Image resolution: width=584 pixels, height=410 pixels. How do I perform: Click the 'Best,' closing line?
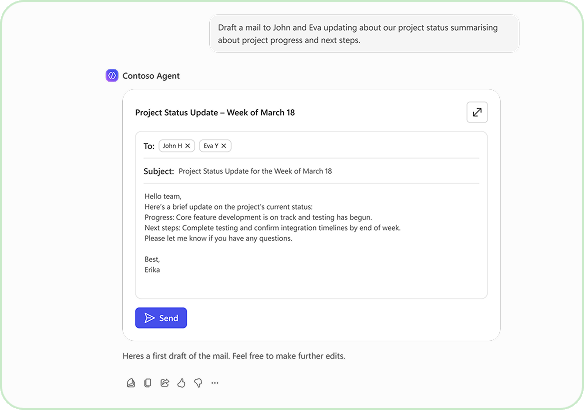[152, 259]
